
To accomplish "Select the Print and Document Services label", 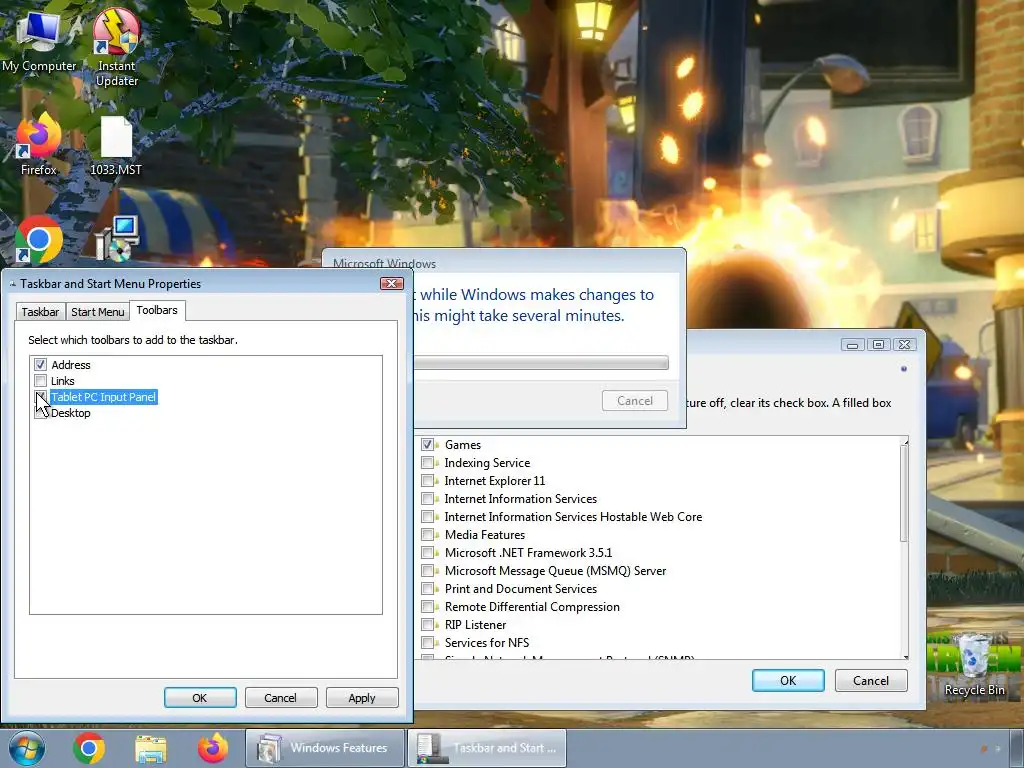I will click(520, 589).
